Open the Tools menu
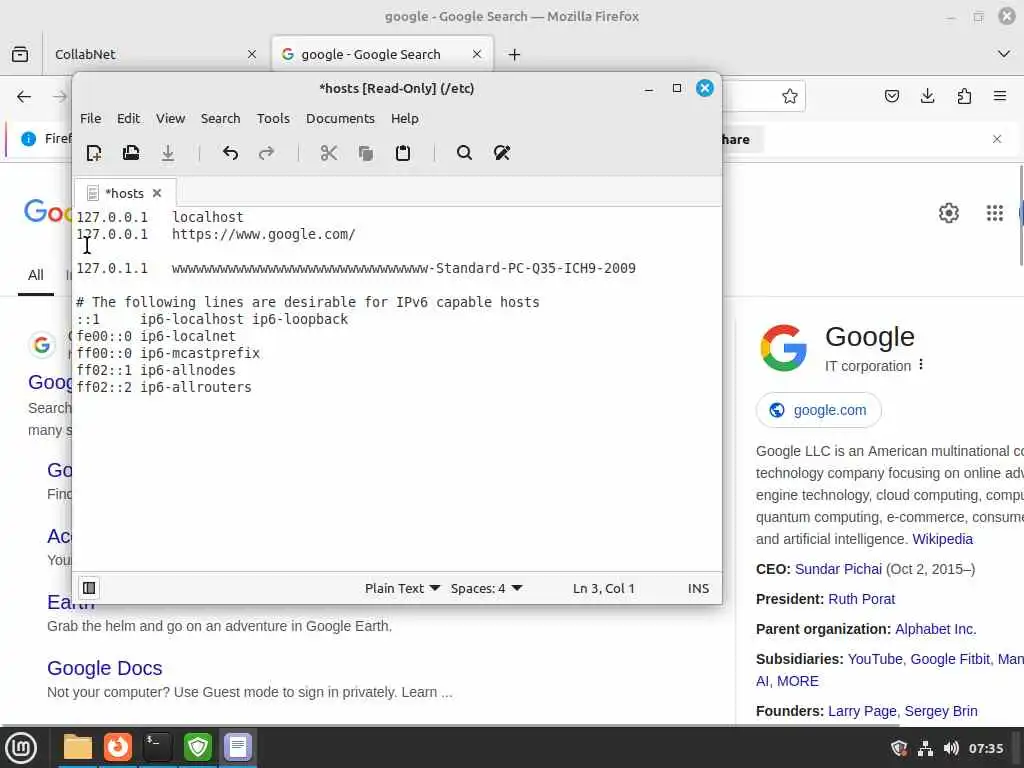The height and width of the screenshot is (768, 1024). click(273, 118)
